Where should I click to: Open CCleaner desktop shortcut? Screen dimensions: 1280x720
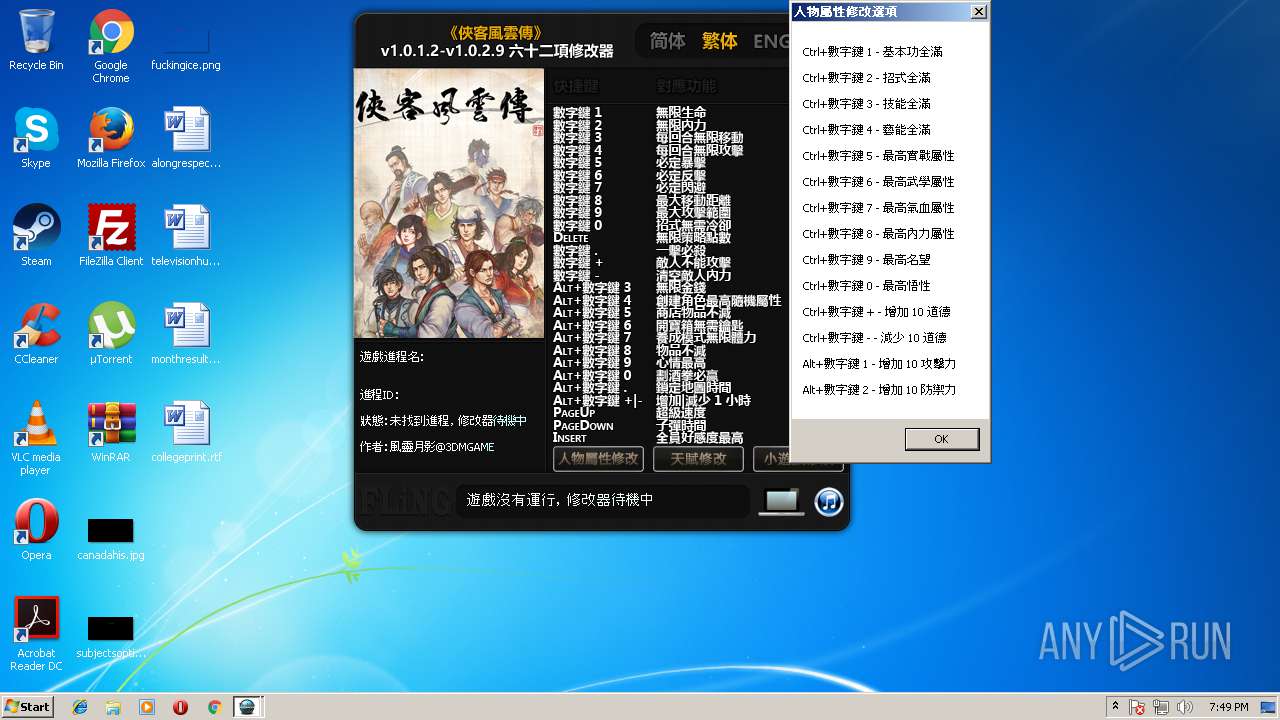(36, 334)
